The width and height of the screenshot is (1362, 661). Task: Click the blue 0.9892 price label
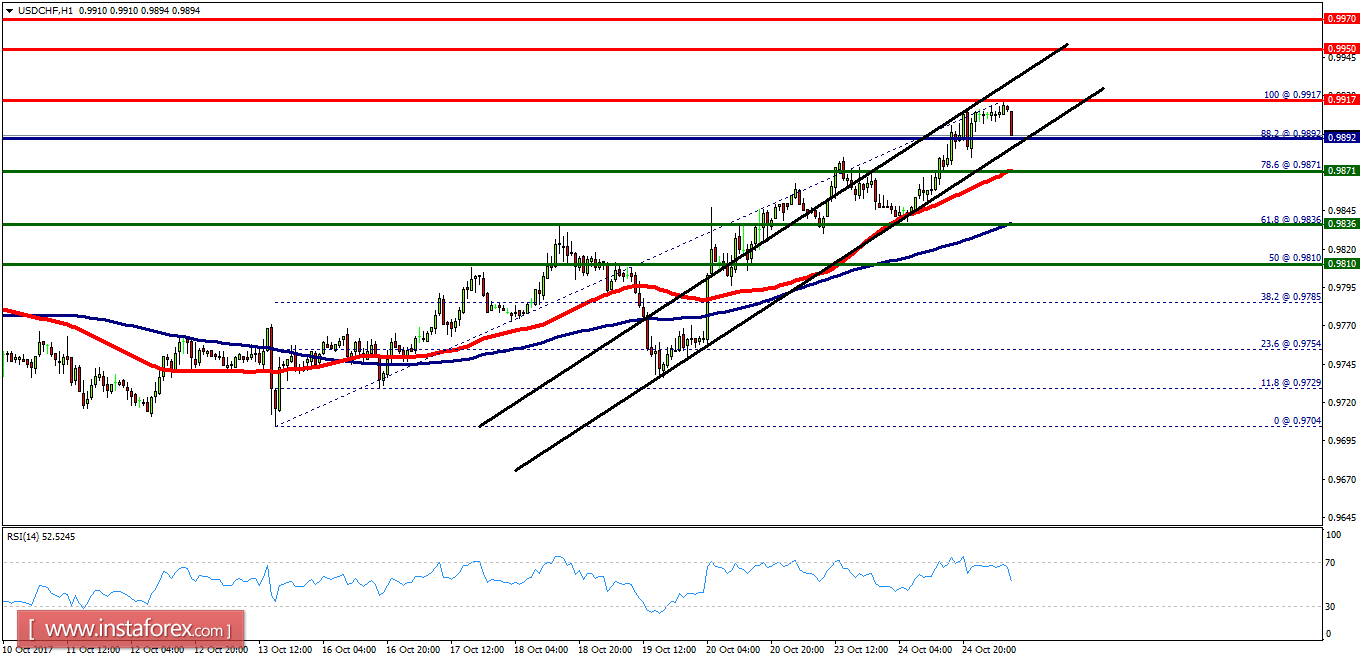coord(1341,138)
